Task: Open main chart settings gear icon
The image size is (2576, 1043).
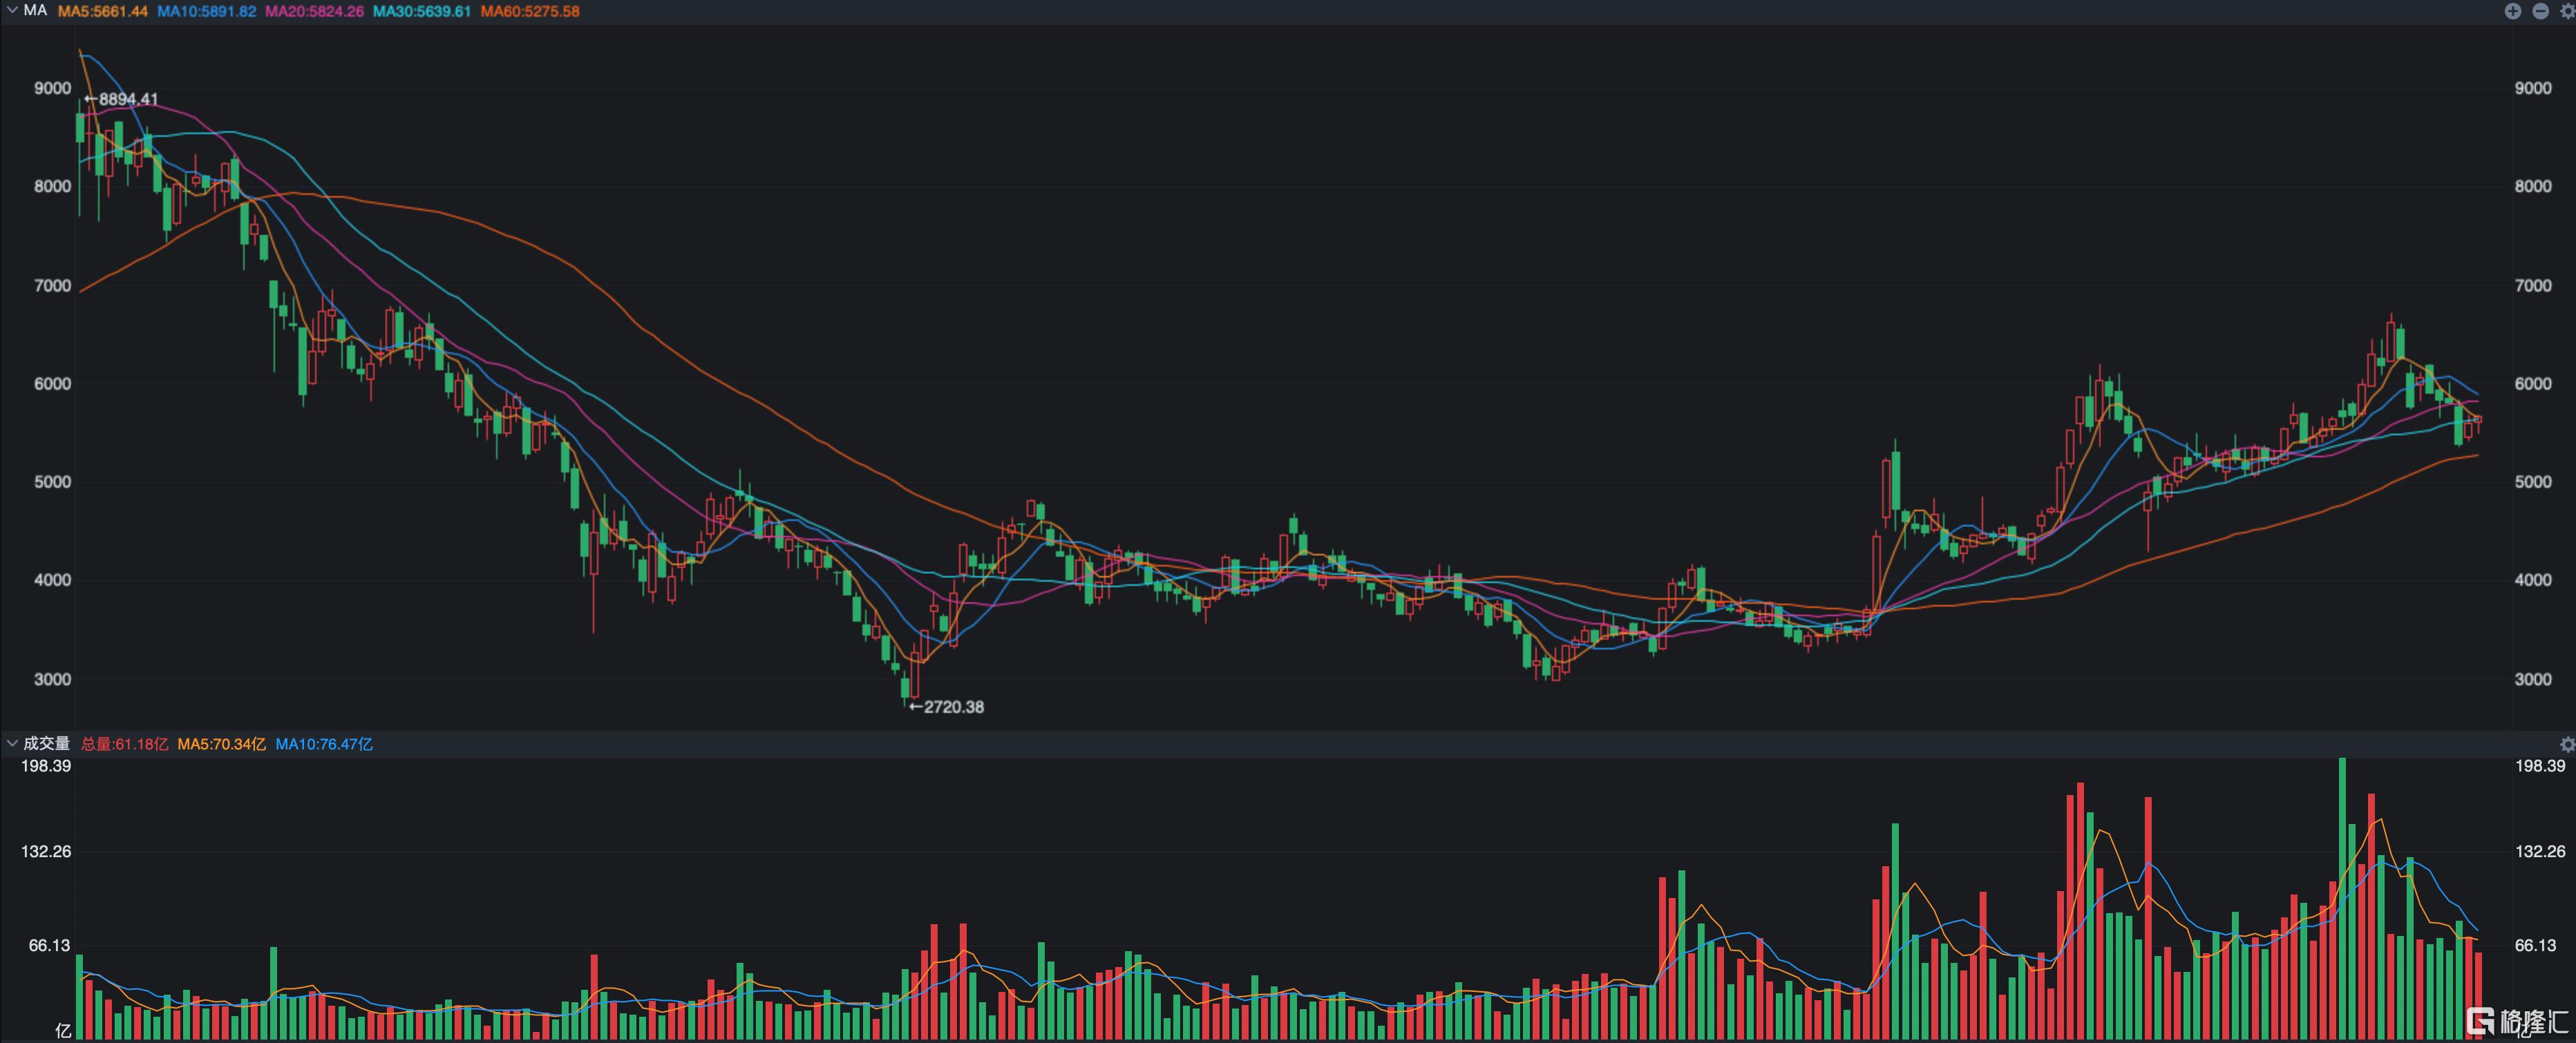Action: tap(2566, 11)
